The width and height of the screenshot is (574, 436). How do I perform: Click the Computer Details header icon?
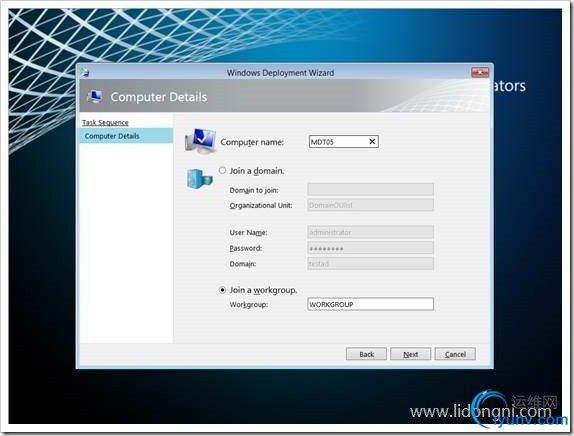(95, 97)
